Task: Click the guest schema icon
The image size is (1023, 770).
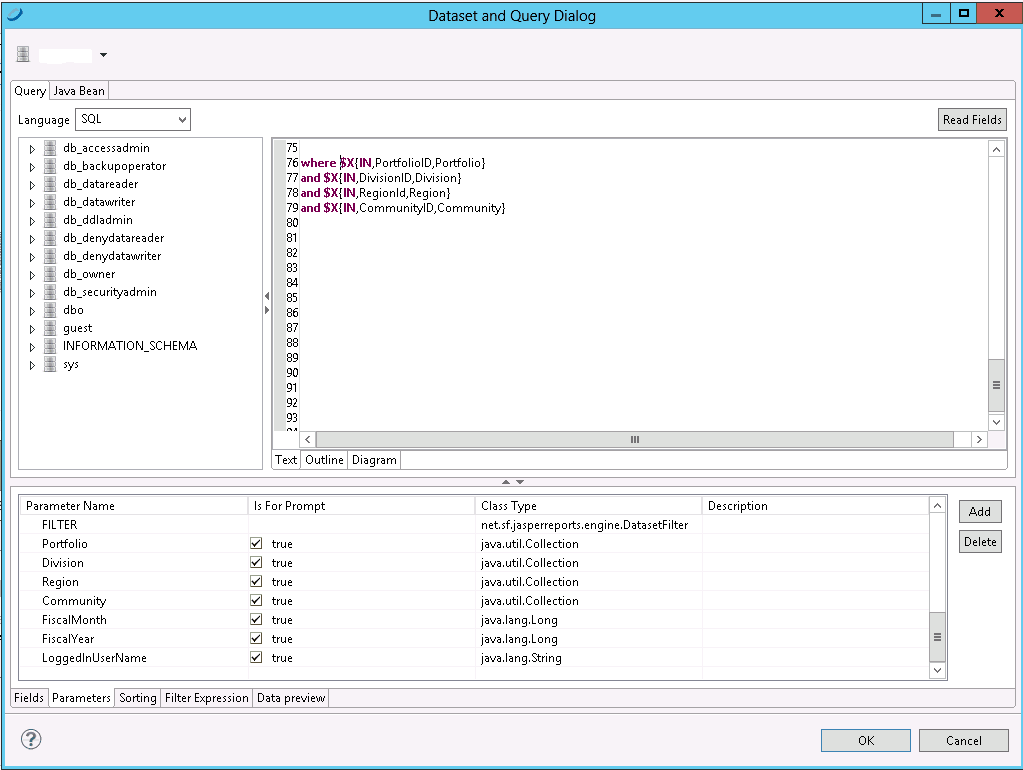Action: (50, 328)
